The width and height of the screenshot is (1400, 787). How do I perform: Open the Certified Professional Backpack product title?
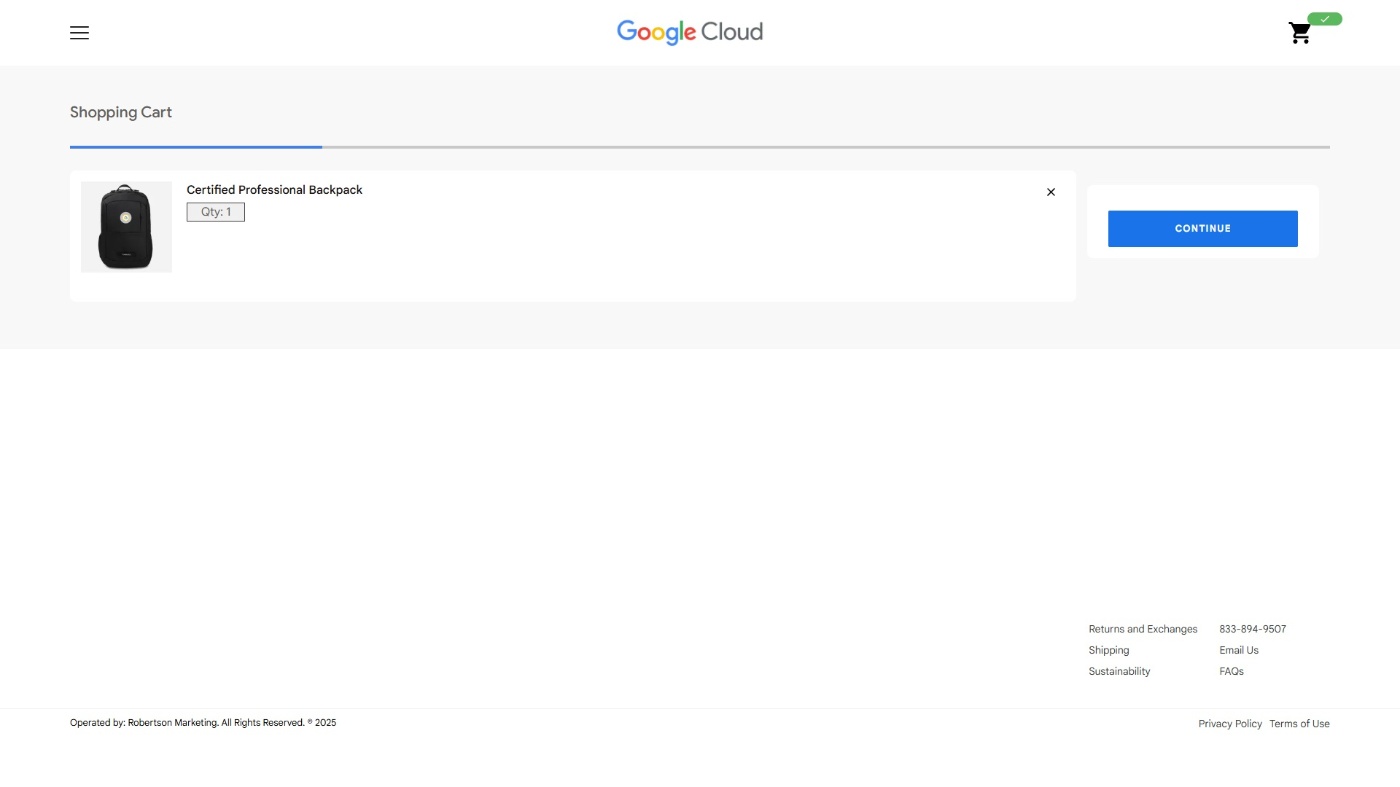point(274,190)
